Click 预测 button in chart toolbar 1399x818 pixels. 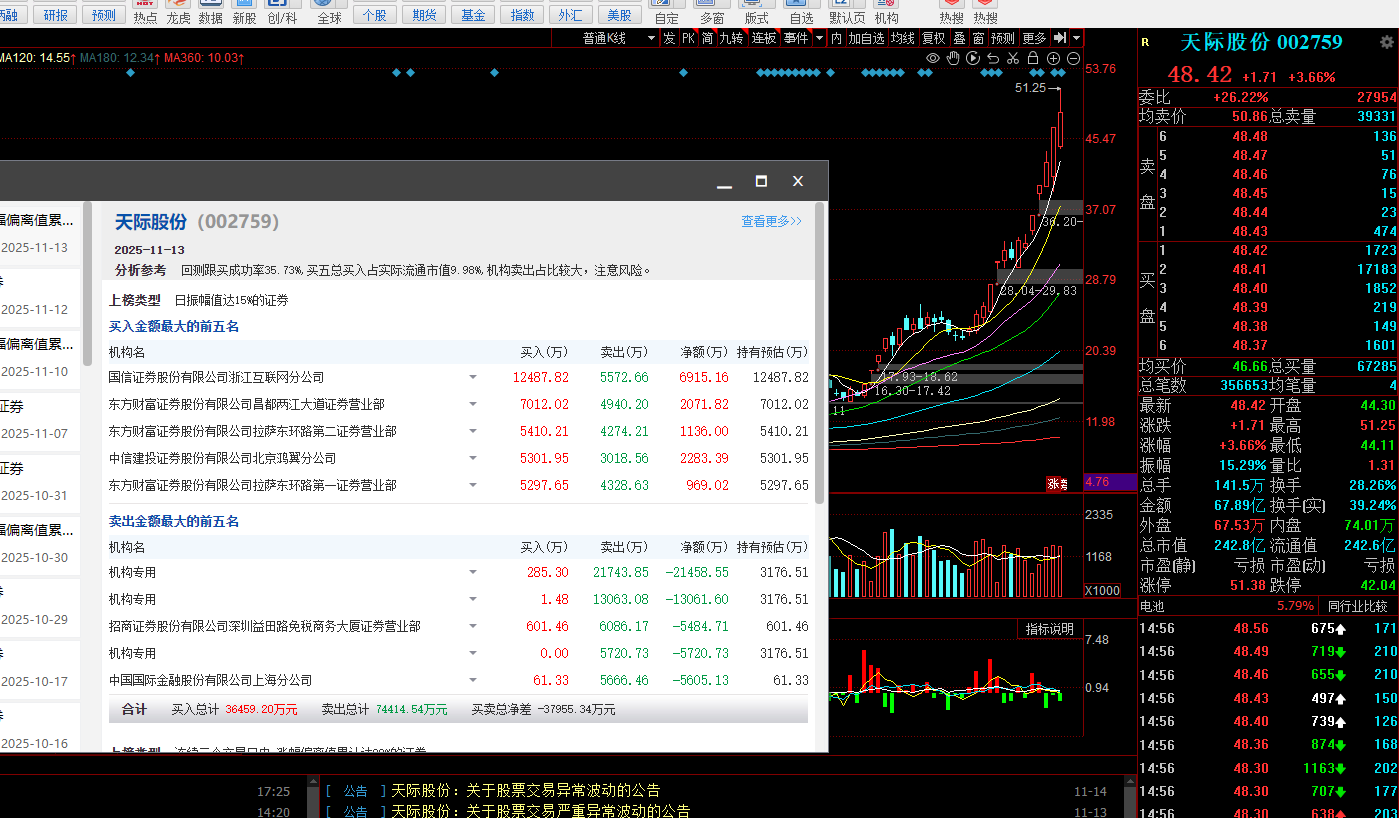point(1003,38)
